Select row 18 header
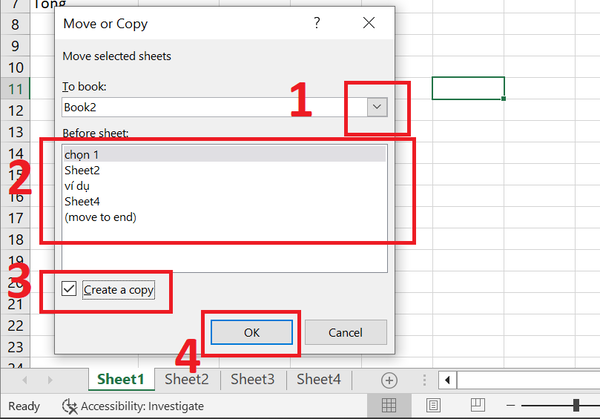The width and height of the screenshot is (600, 419). pos(15,240)
